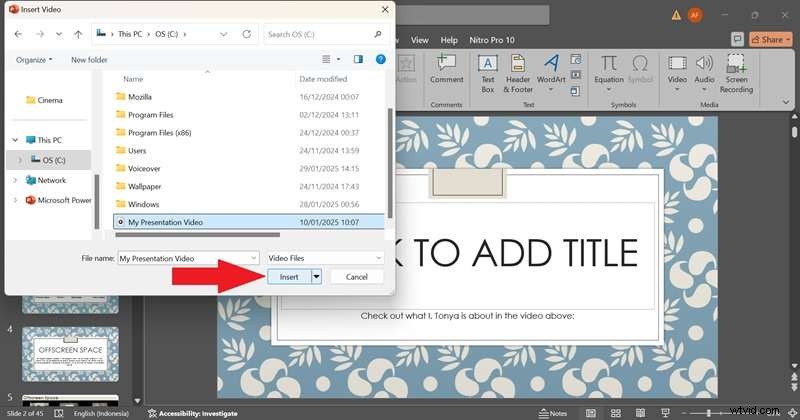Click the Insert button
The image size is (800, 420).
tap(289, 277)
